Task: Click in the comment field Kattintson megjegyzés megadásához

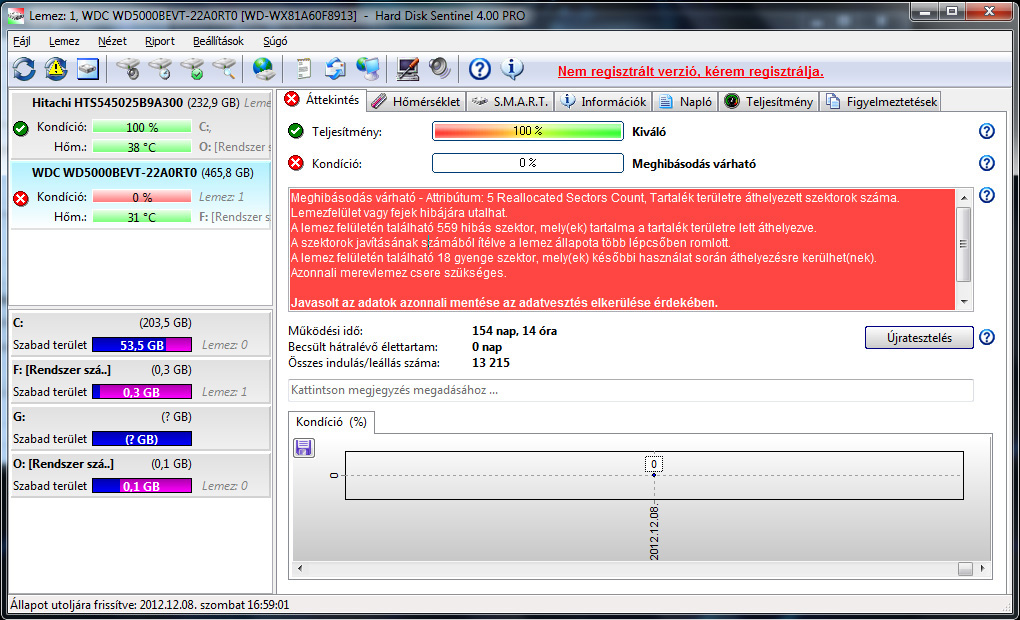Action: [x=630, y=390]
